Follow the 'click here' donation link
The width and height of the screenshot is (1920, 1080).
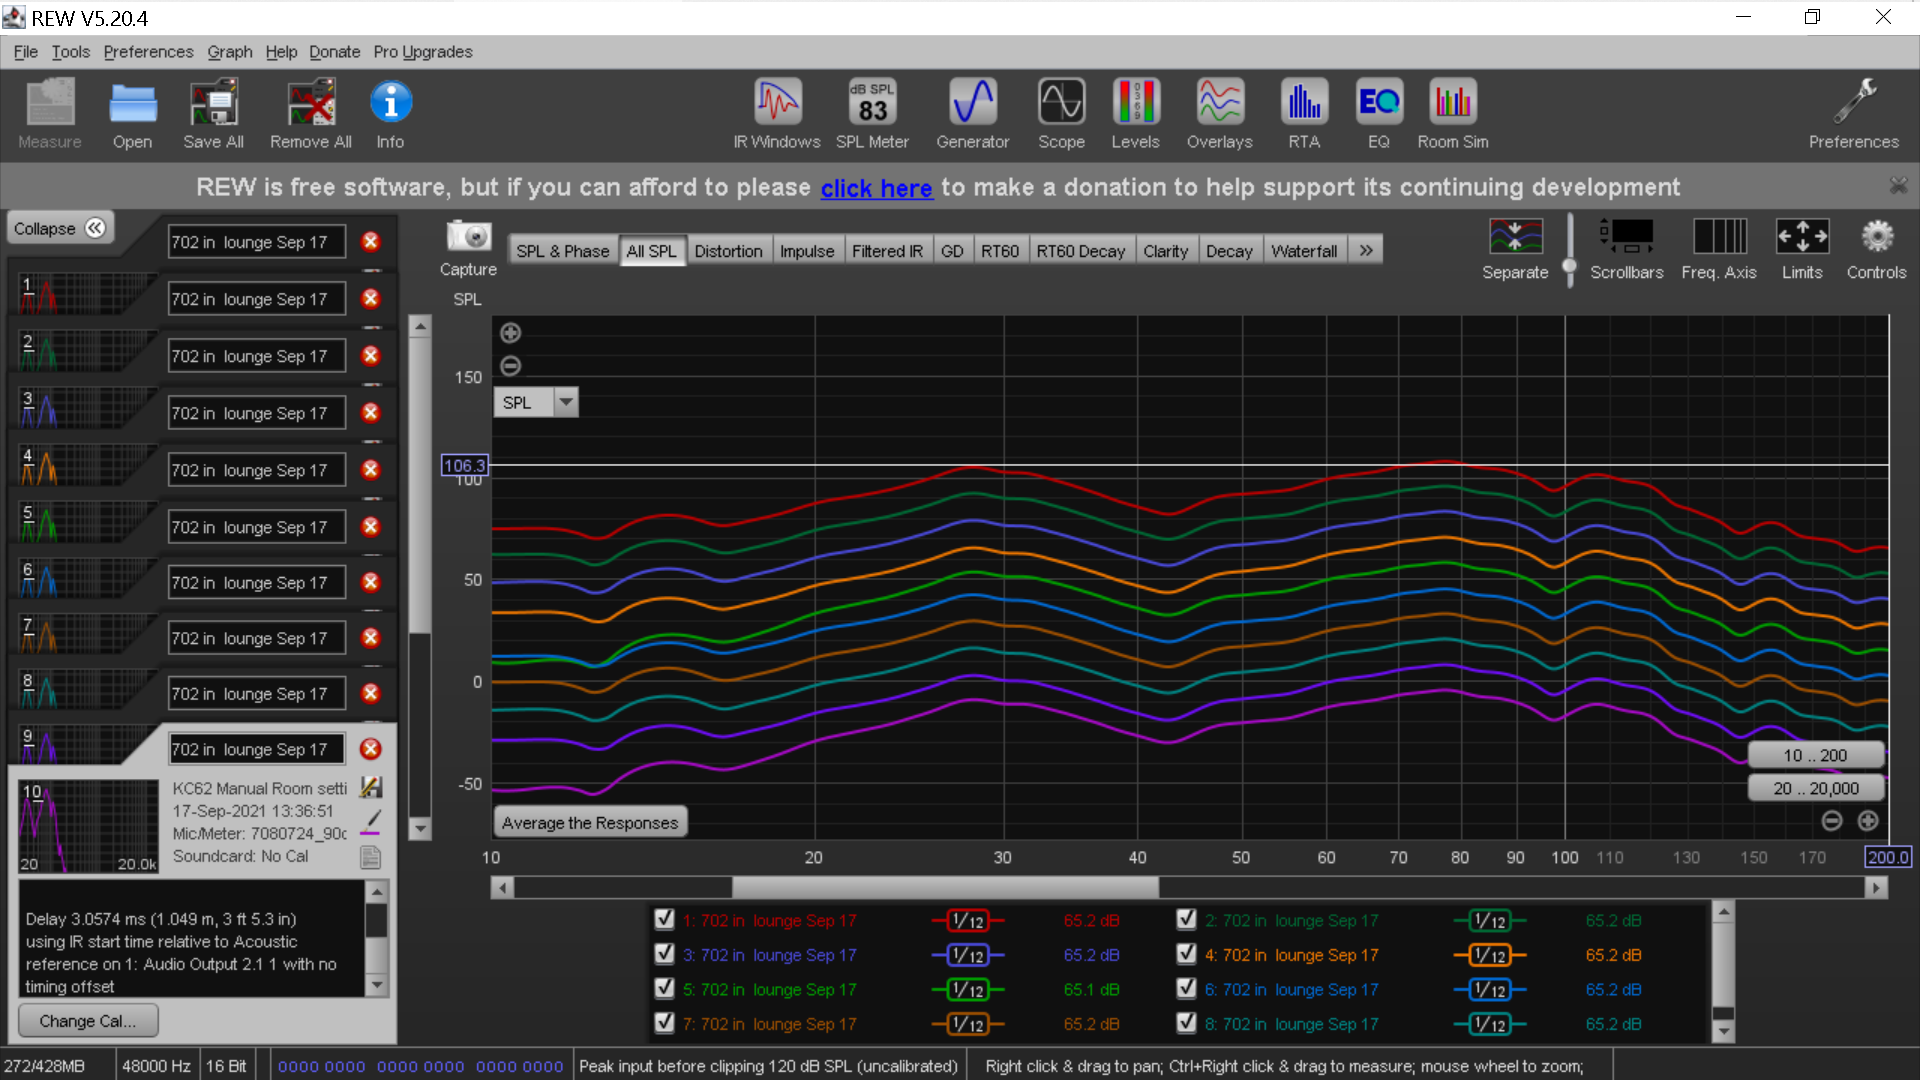(x=876, y=188)
